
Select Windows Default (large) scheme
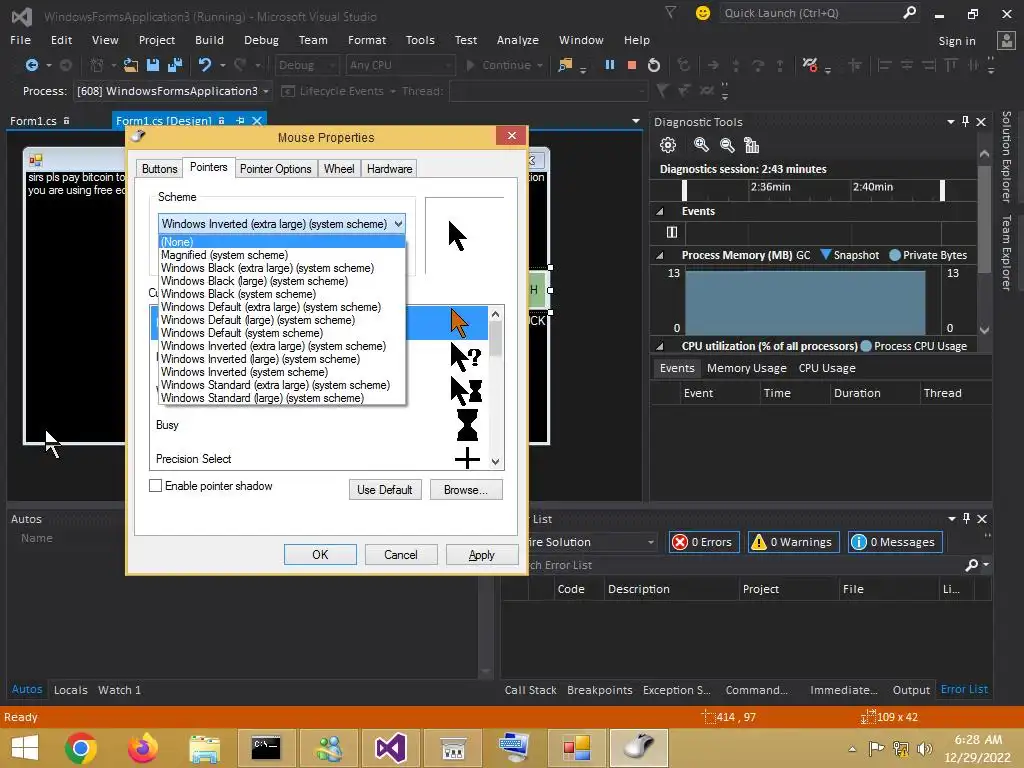tap(282, 320)
